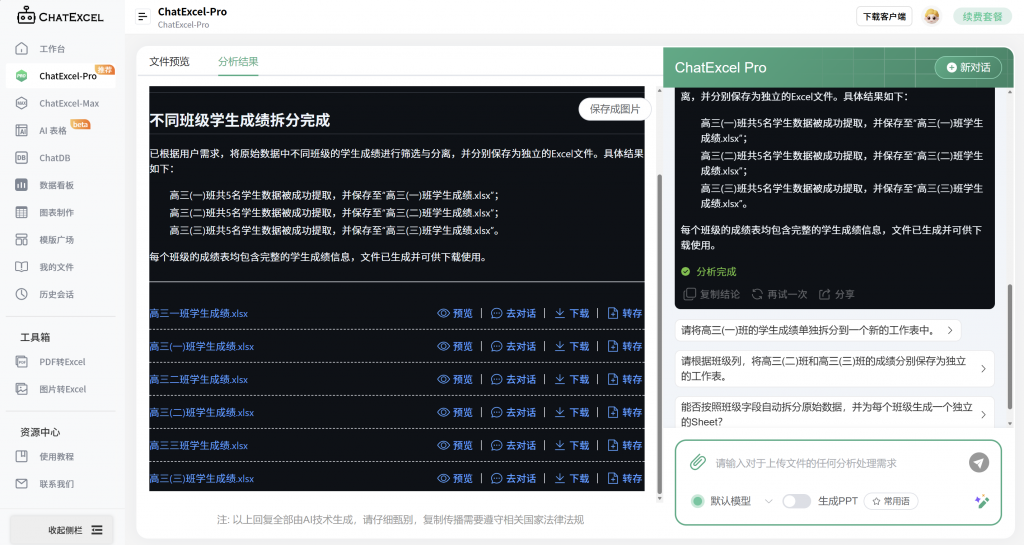Click the 模版广场 store icon
This screenshot has height=545, width=1024.
click(x=22, y=240)
